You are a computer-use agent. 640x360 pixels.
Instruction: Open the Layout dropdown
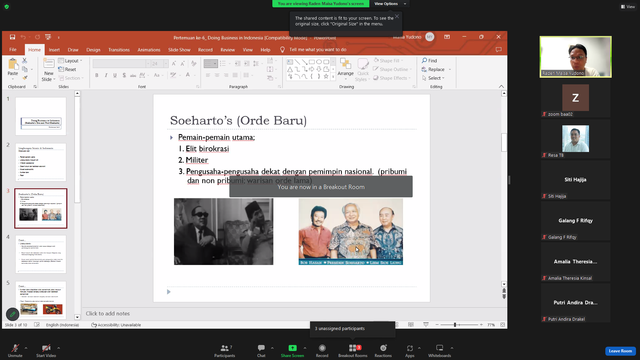coord(70,60)
